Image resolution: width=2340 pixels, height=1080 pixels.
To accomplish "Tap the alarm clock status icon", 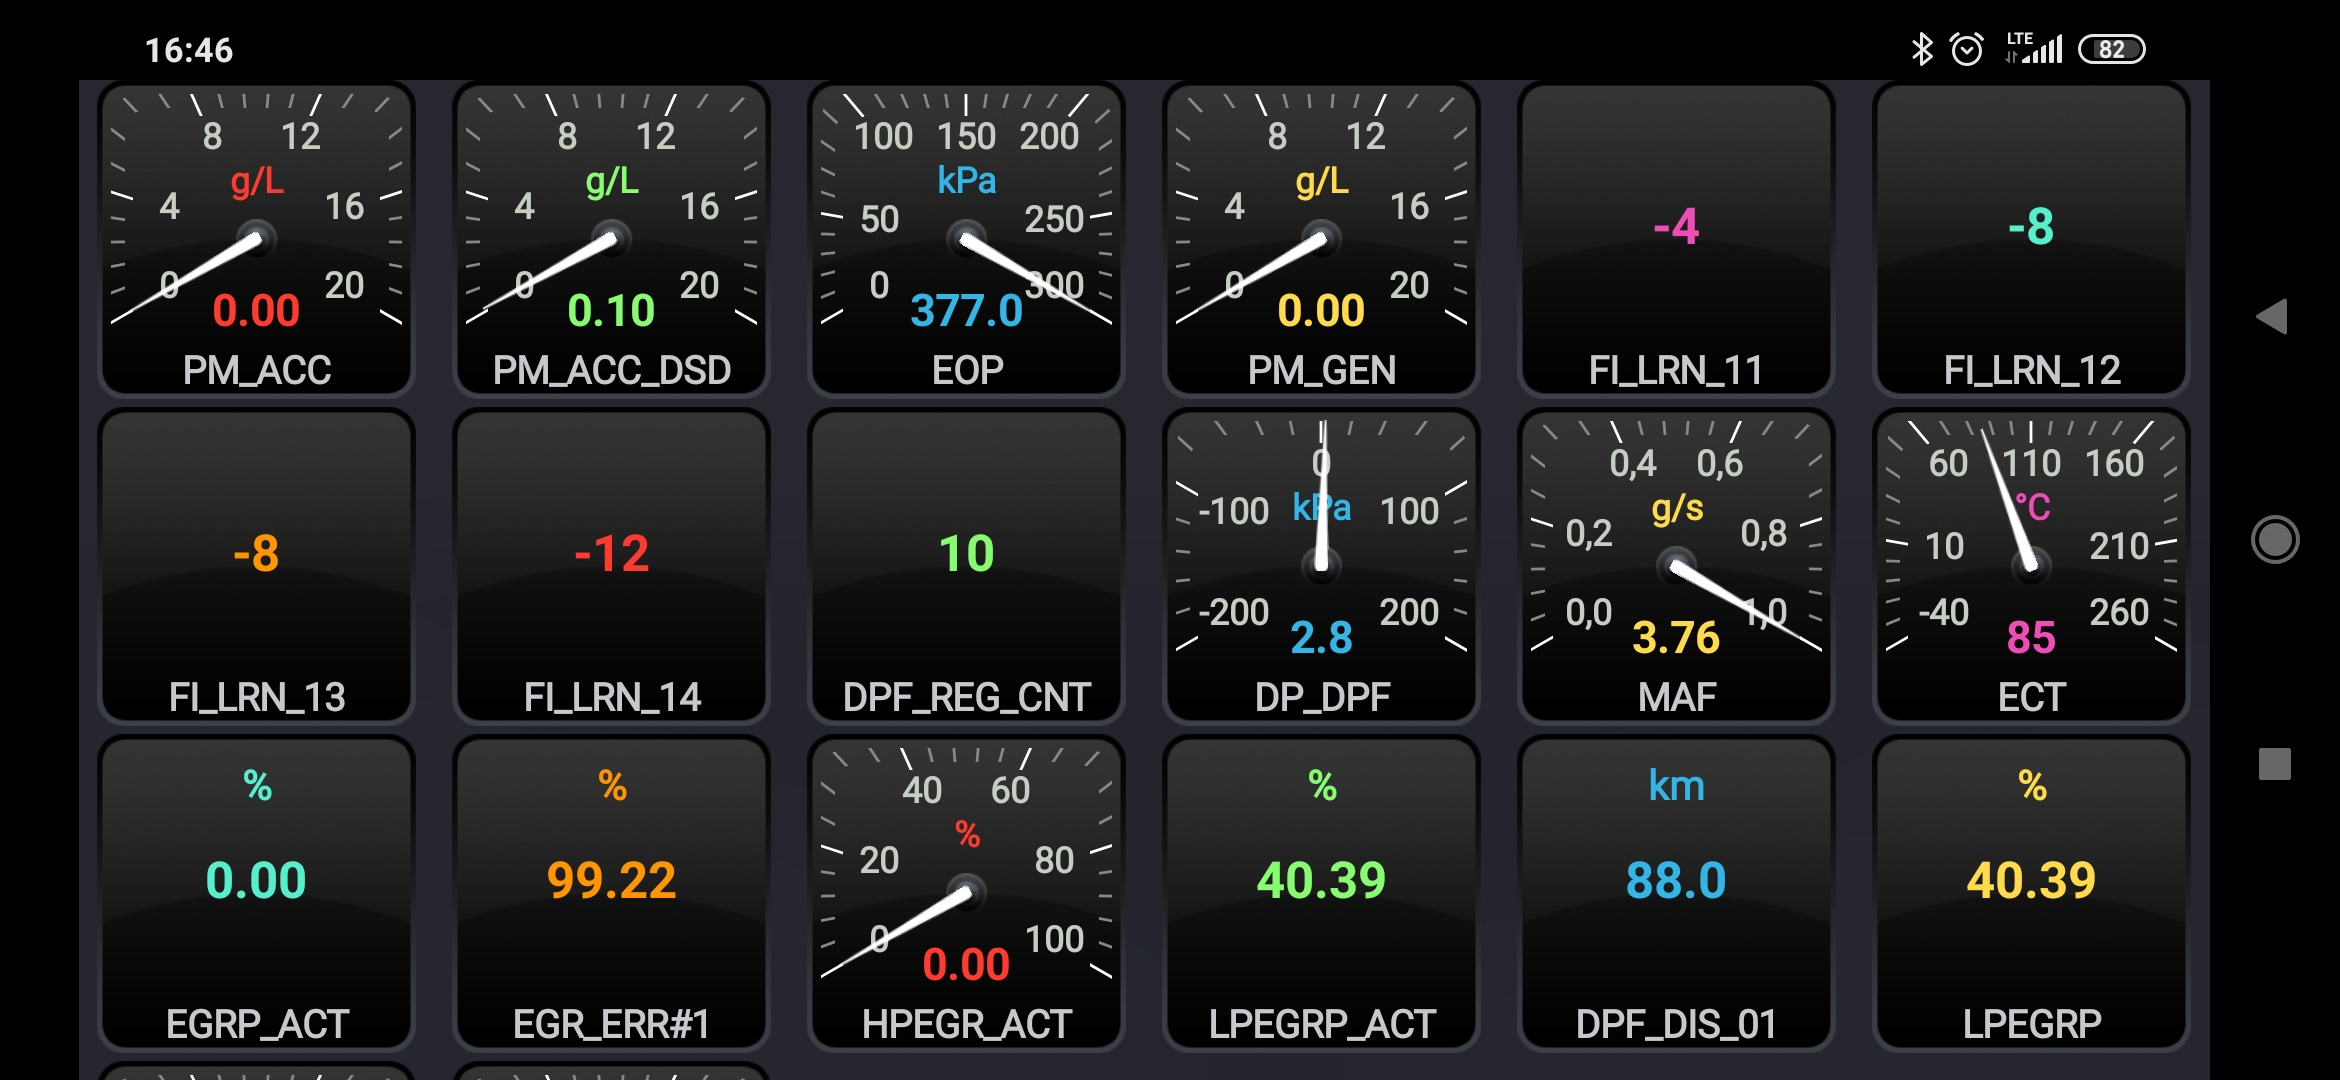I will (x=1966, y=49).
